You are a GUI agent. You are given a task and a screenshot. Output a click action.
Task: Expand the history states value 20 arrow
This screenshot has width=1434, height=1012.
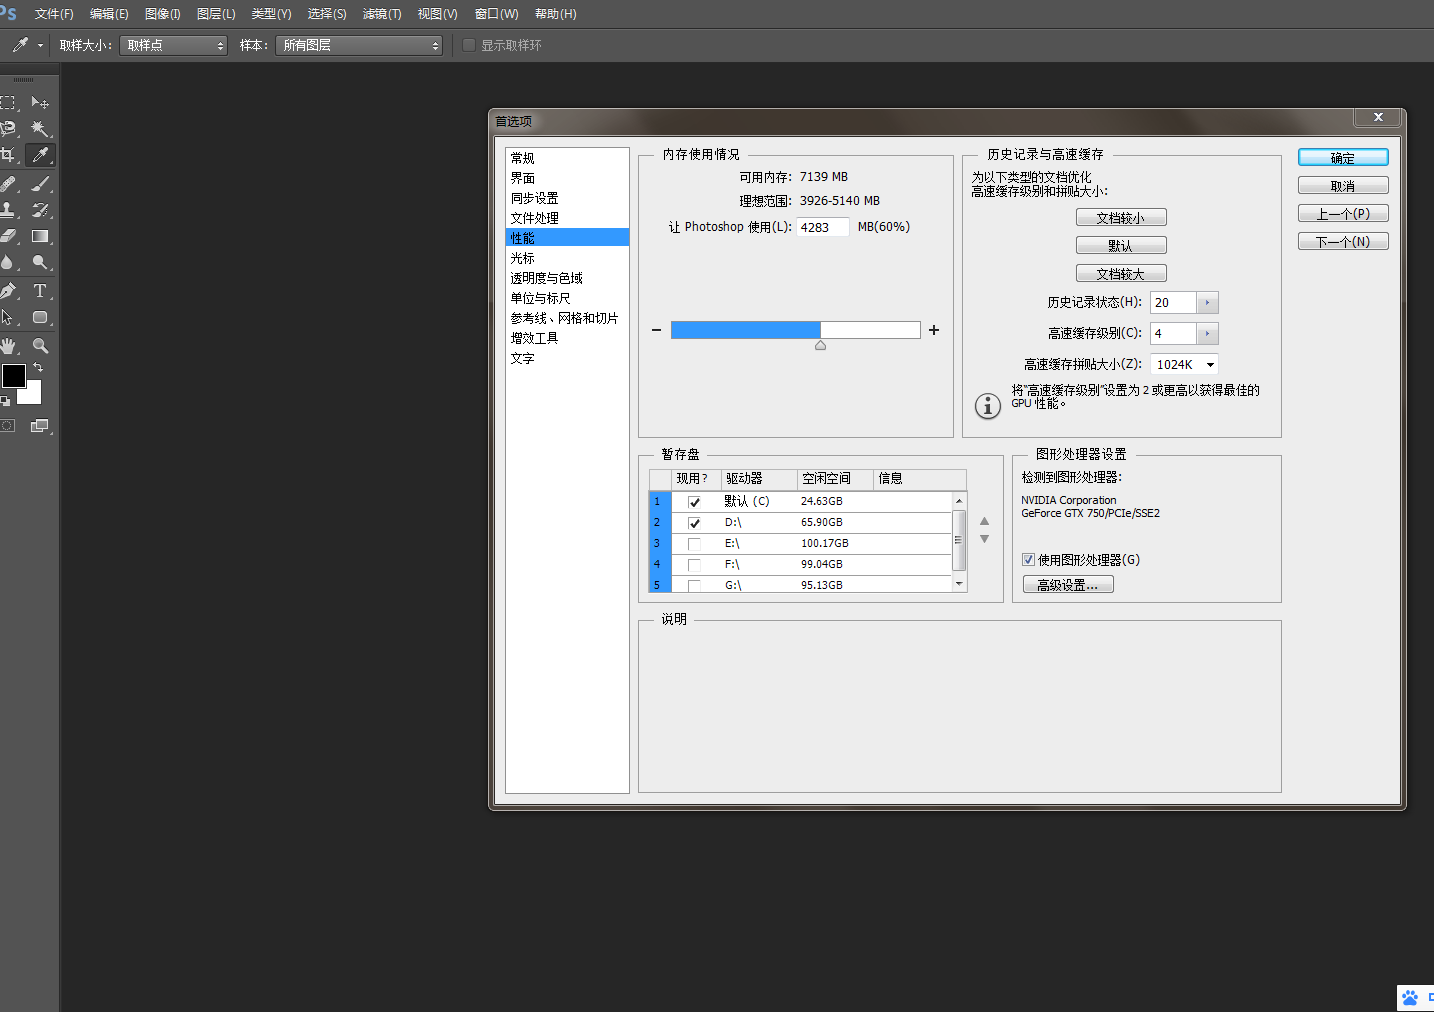tap(1207, 303)
